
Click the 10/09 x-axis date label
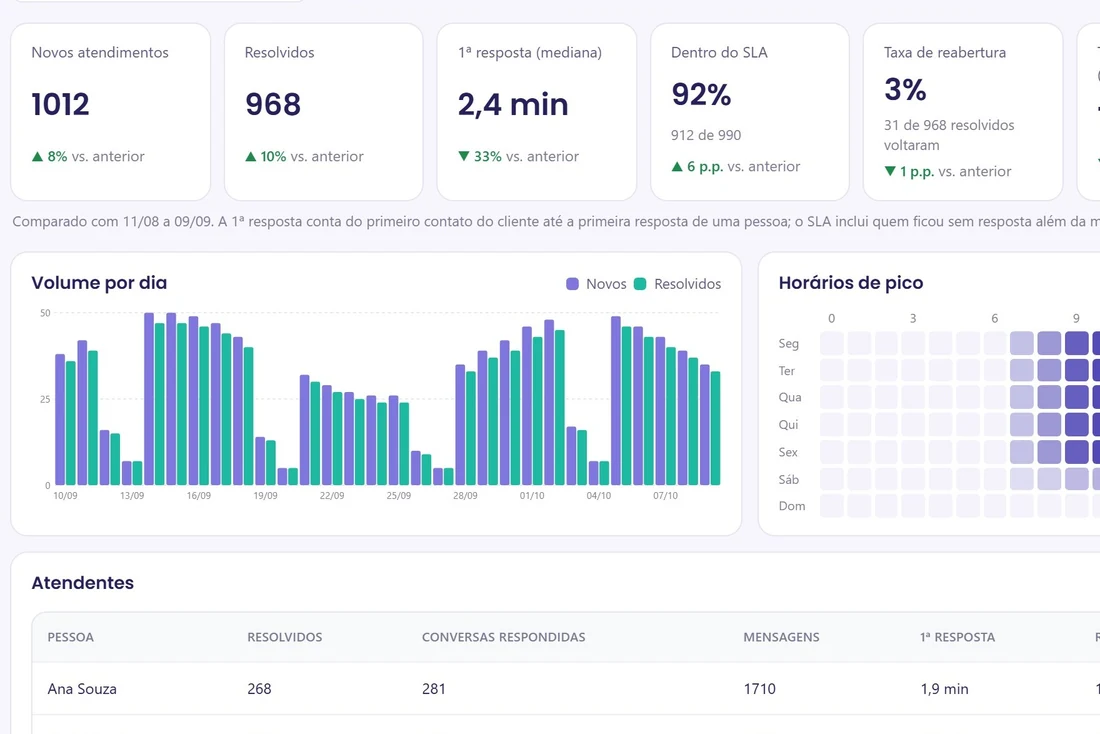coord(65,495)
